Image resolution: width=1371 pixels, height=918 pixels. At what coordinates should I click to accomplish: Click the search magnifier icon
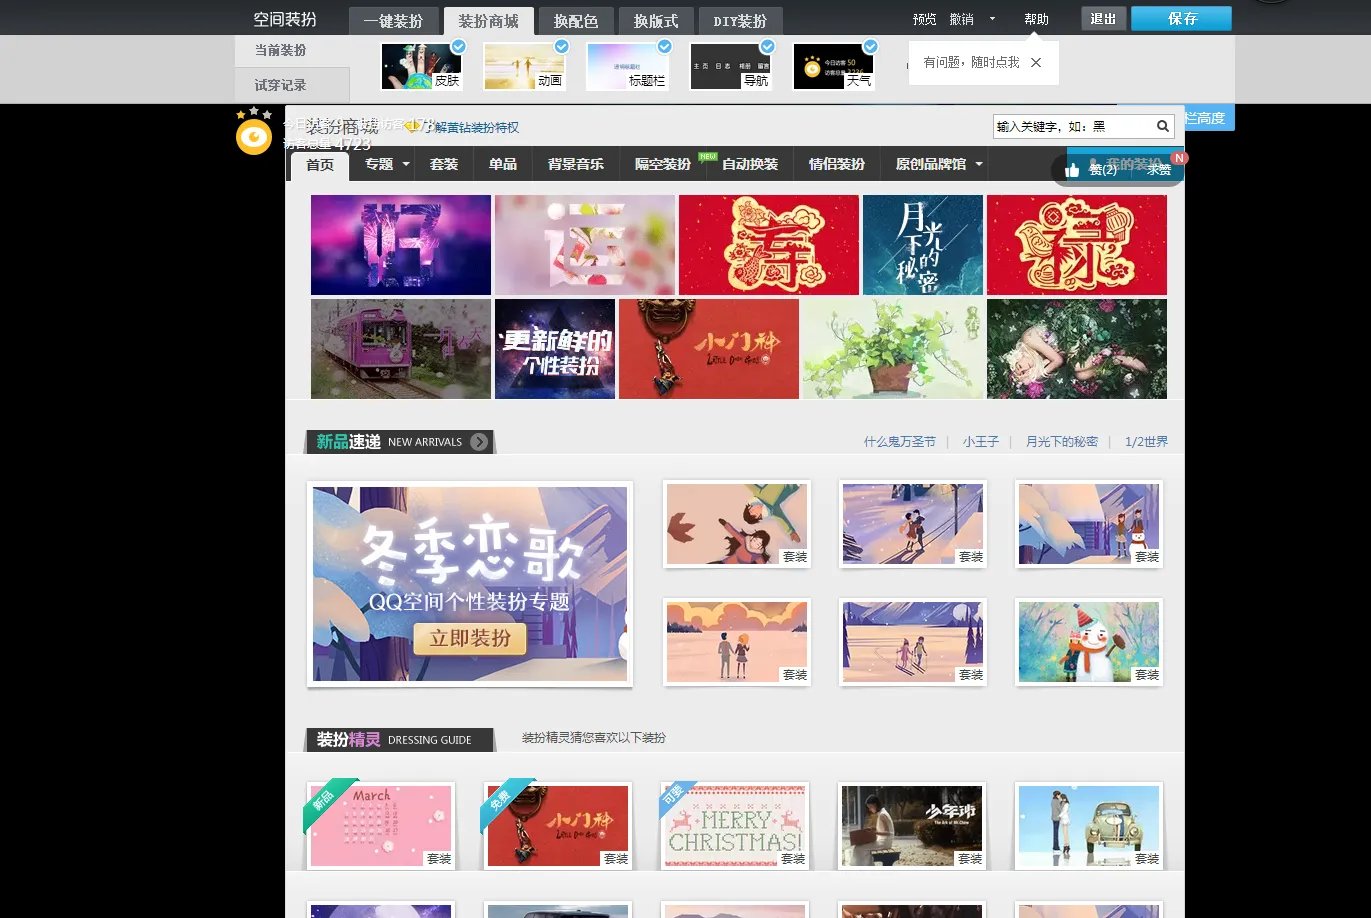coord(1163,126)
